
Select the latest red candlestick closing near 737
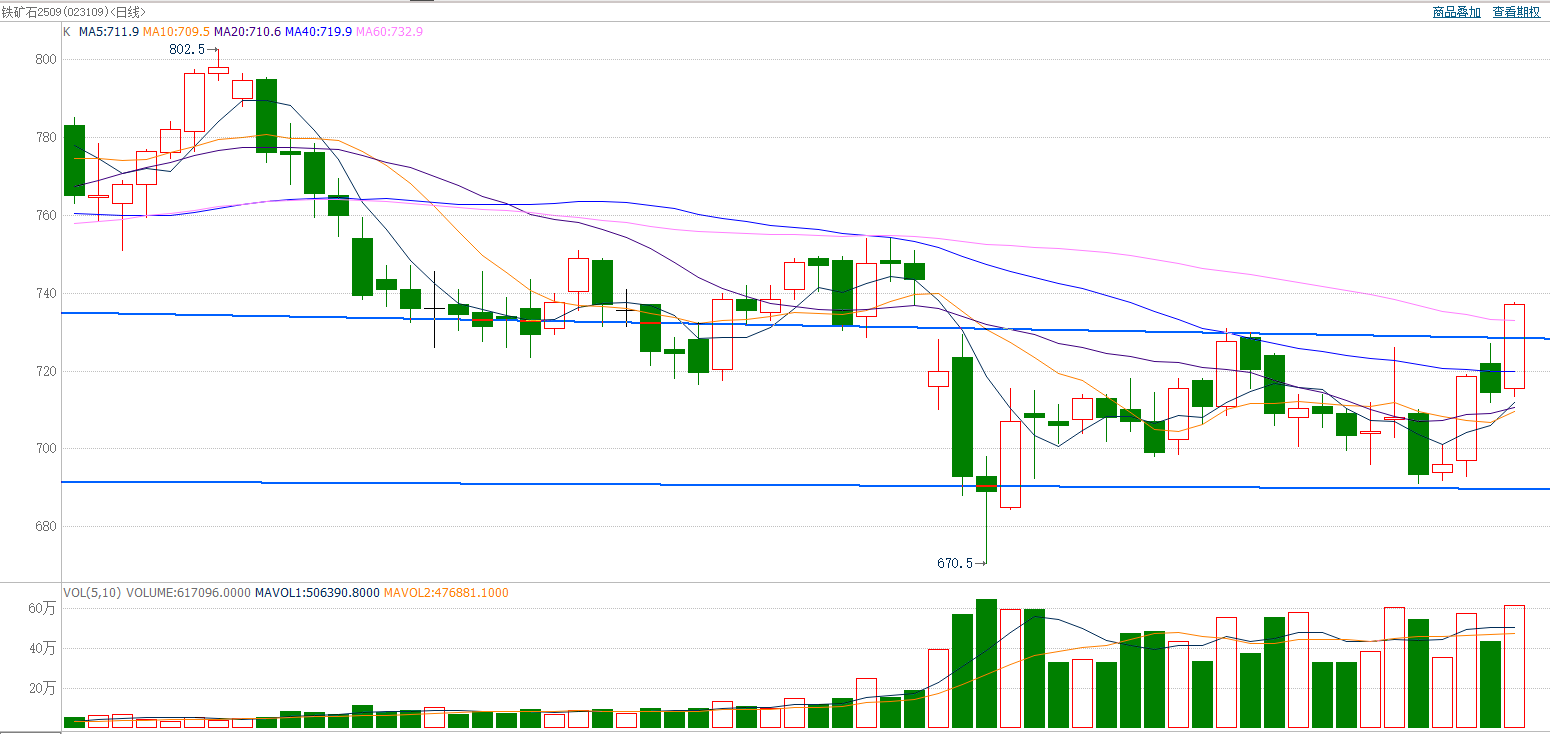coord(1514,346)
